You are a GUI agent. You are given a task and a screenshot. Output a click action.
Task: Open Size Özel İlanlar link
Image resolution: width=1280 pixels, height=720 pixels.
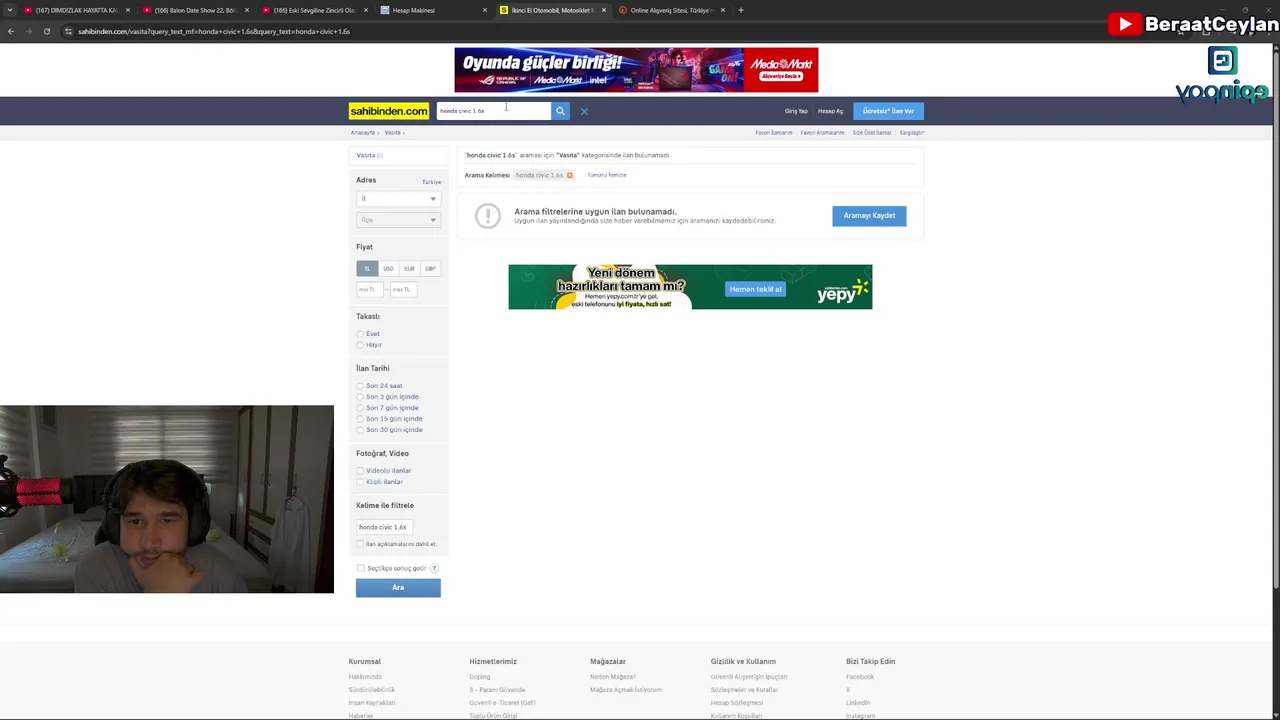pyautogui.click(x=872, y=132)
